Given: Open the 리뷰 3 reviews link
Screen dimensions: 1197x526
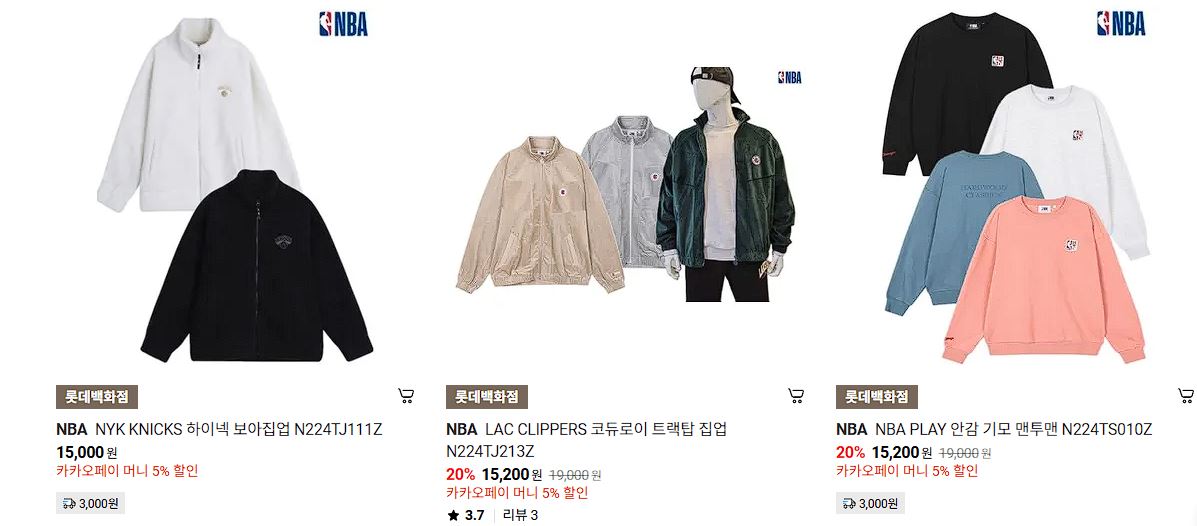Looking at the screenshot, I should click(x=520, y=515).
